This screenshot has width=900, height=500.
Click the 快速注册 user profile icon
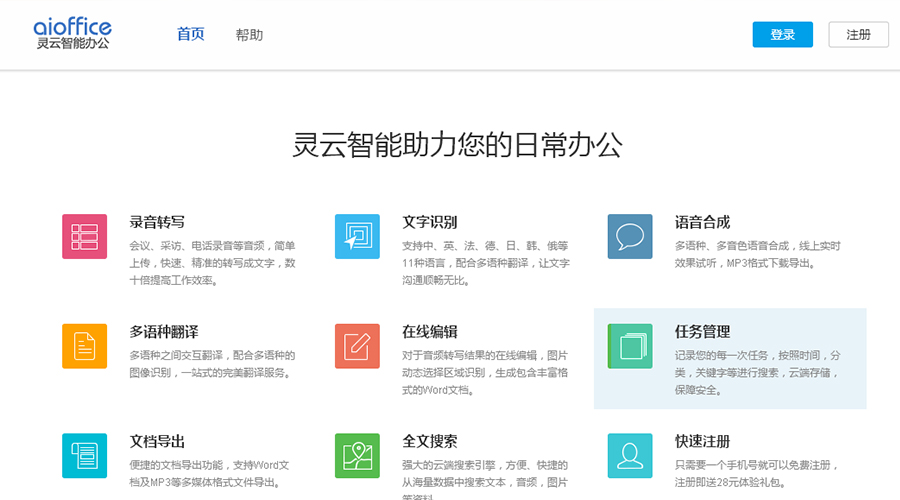click(x=630, y=455)
